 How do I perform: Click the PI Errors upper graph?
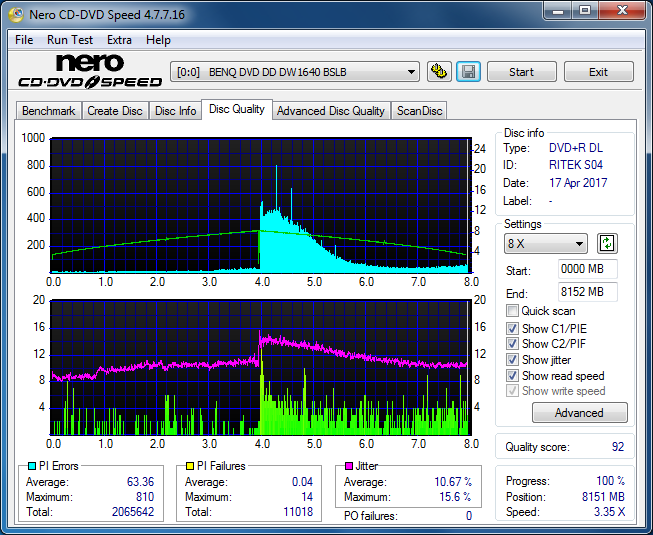point(261,205)
